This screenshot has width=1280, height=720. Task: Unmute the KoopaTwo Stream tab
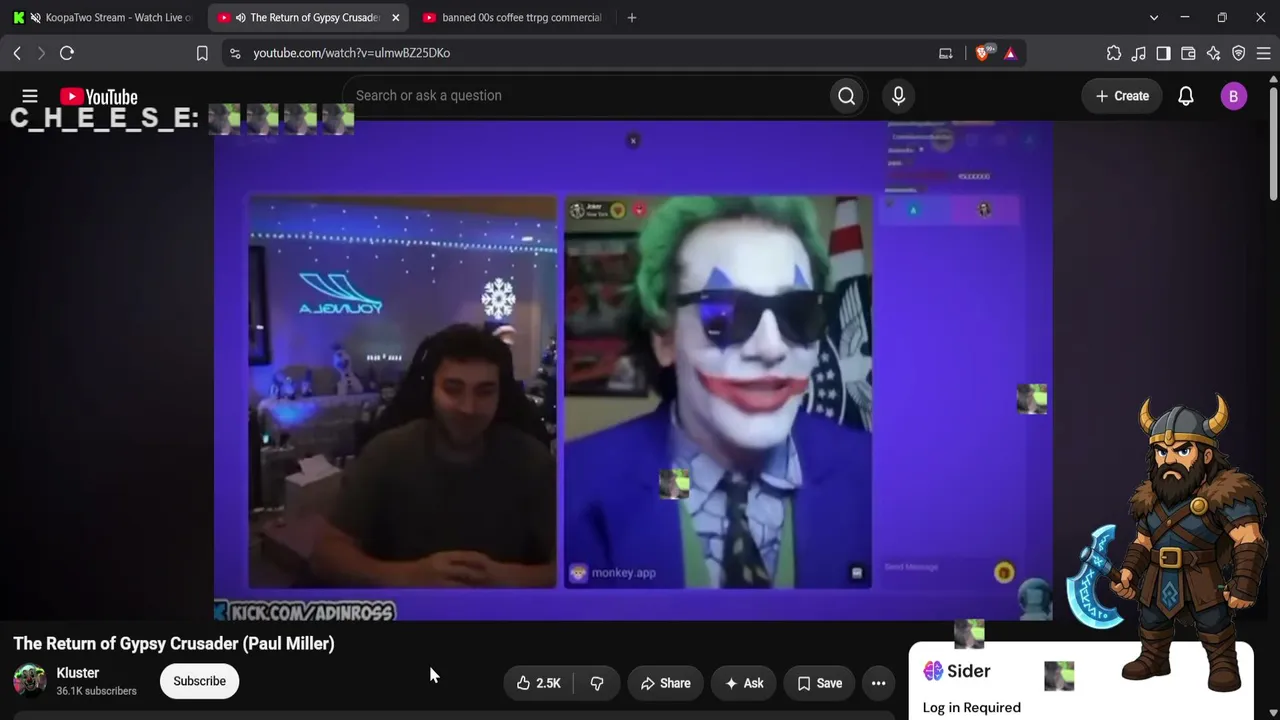(36, 18)
